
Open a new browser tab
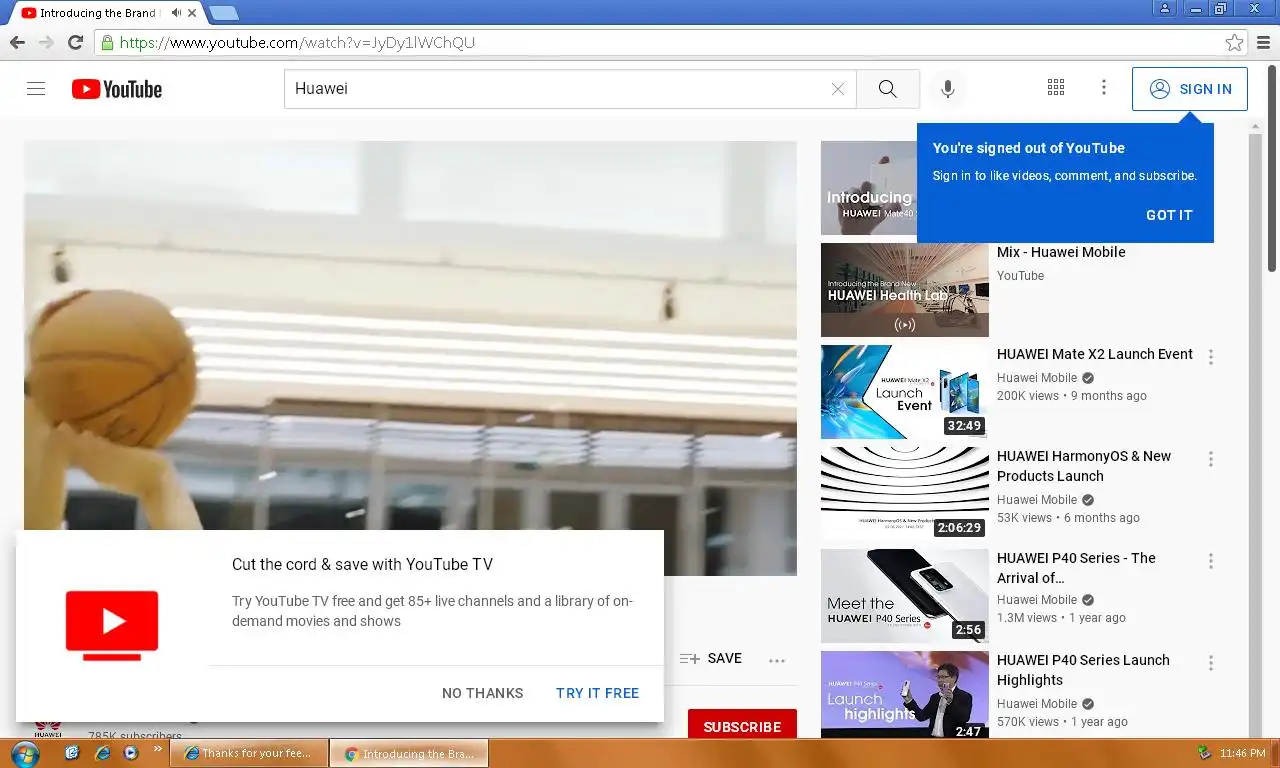tap(223, 13)
